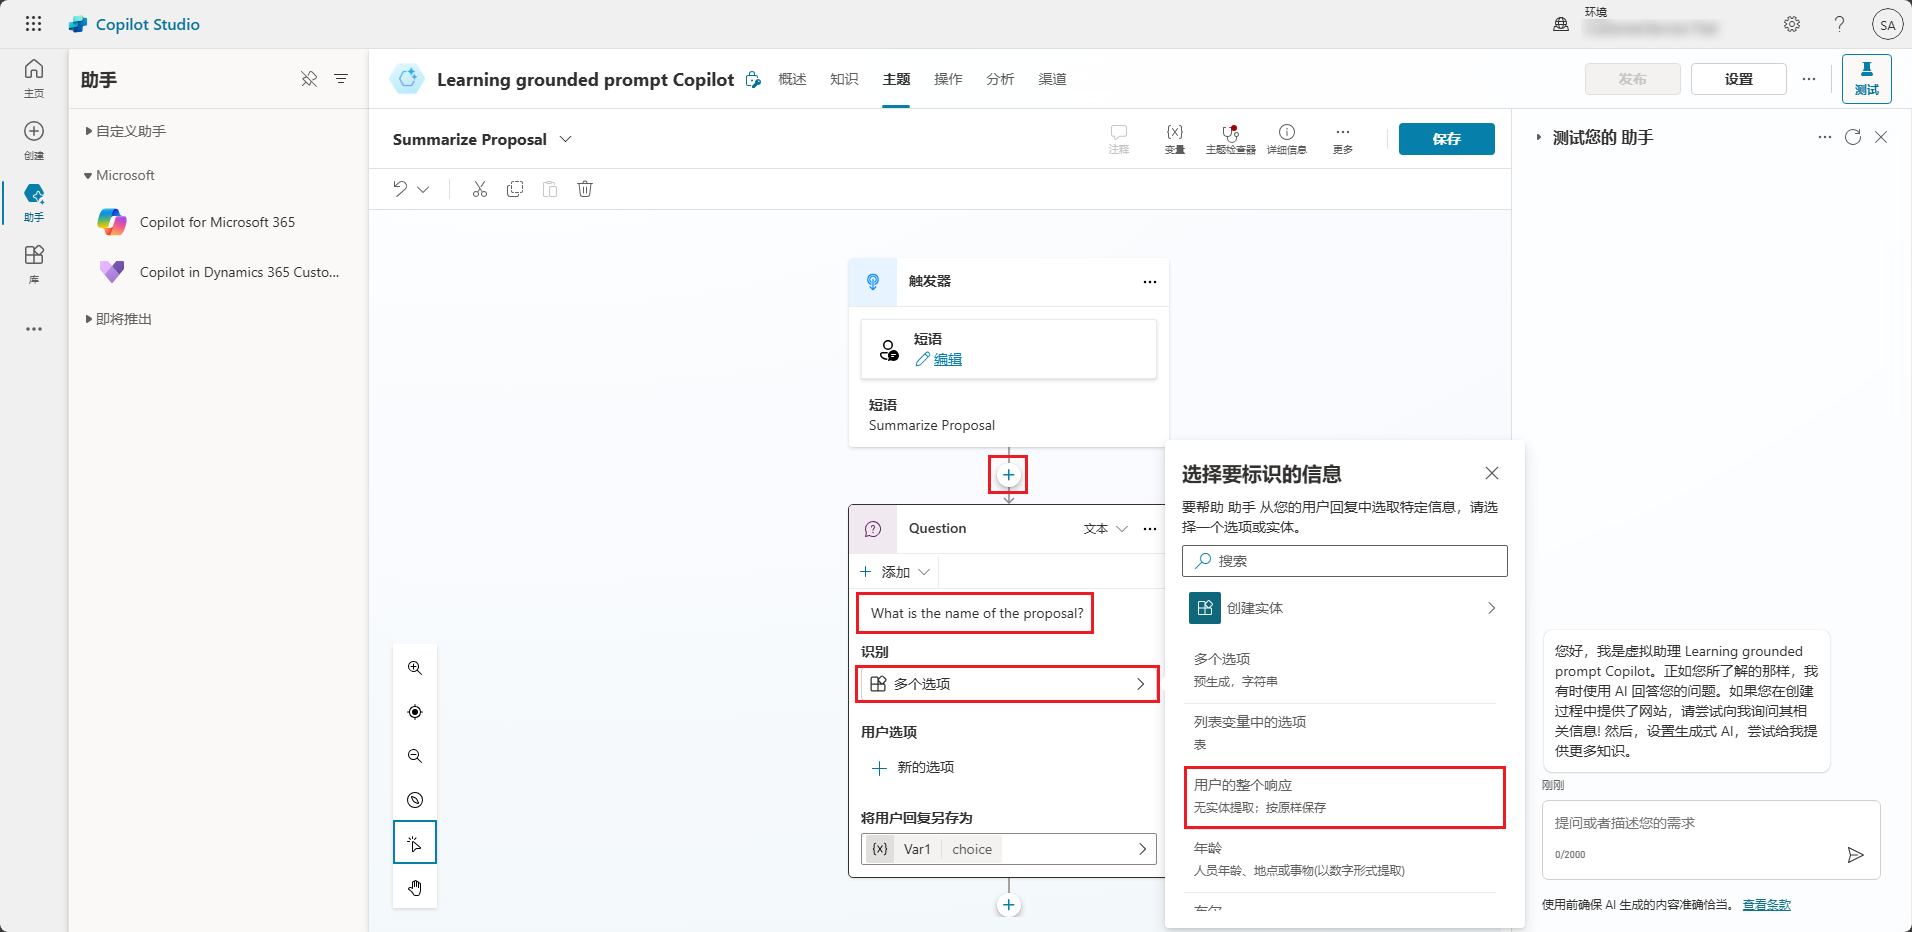Click the 保存 button

click(x=1446, y=139)
